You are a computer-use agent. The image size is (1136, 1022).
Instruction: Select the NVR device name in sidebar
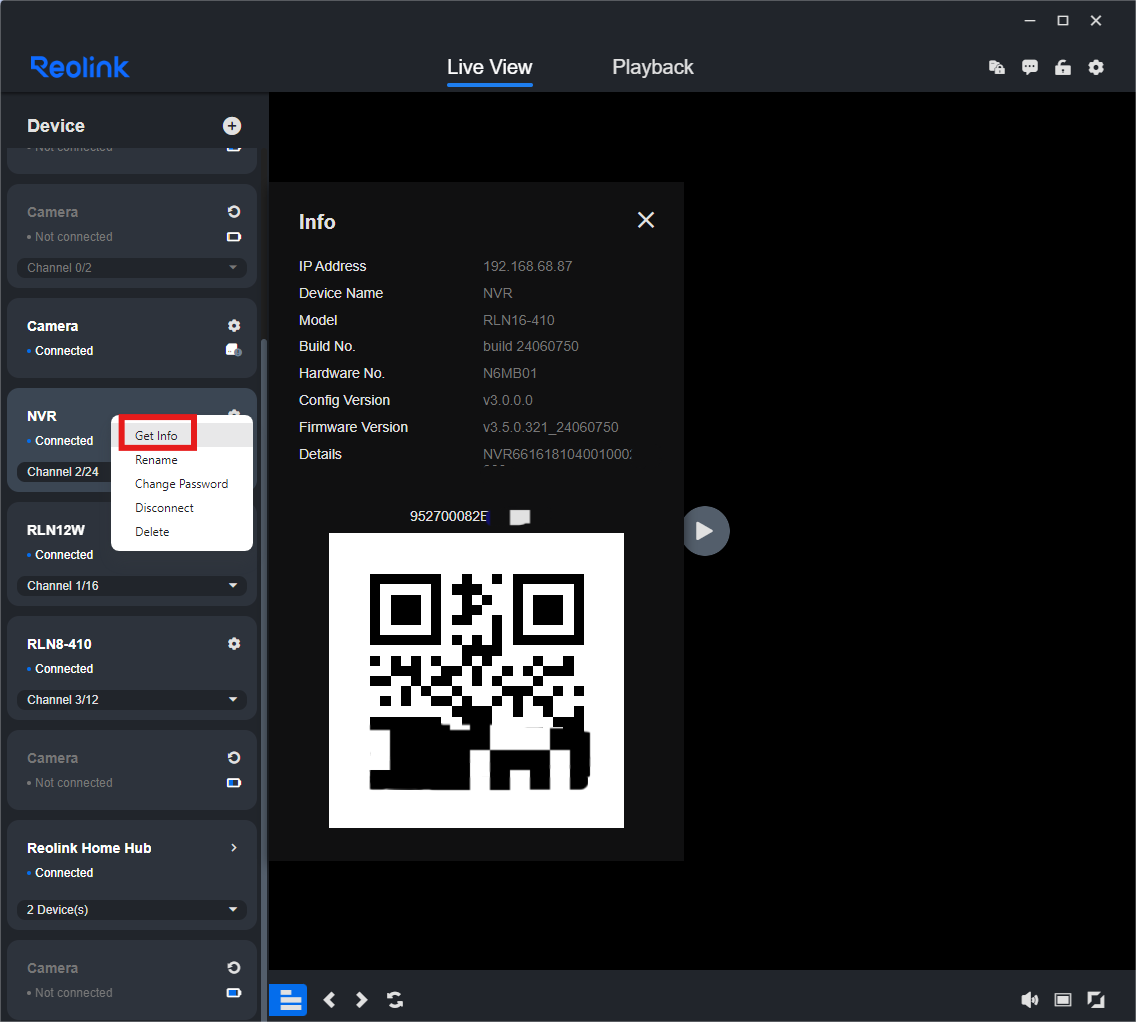coord(42,416)
